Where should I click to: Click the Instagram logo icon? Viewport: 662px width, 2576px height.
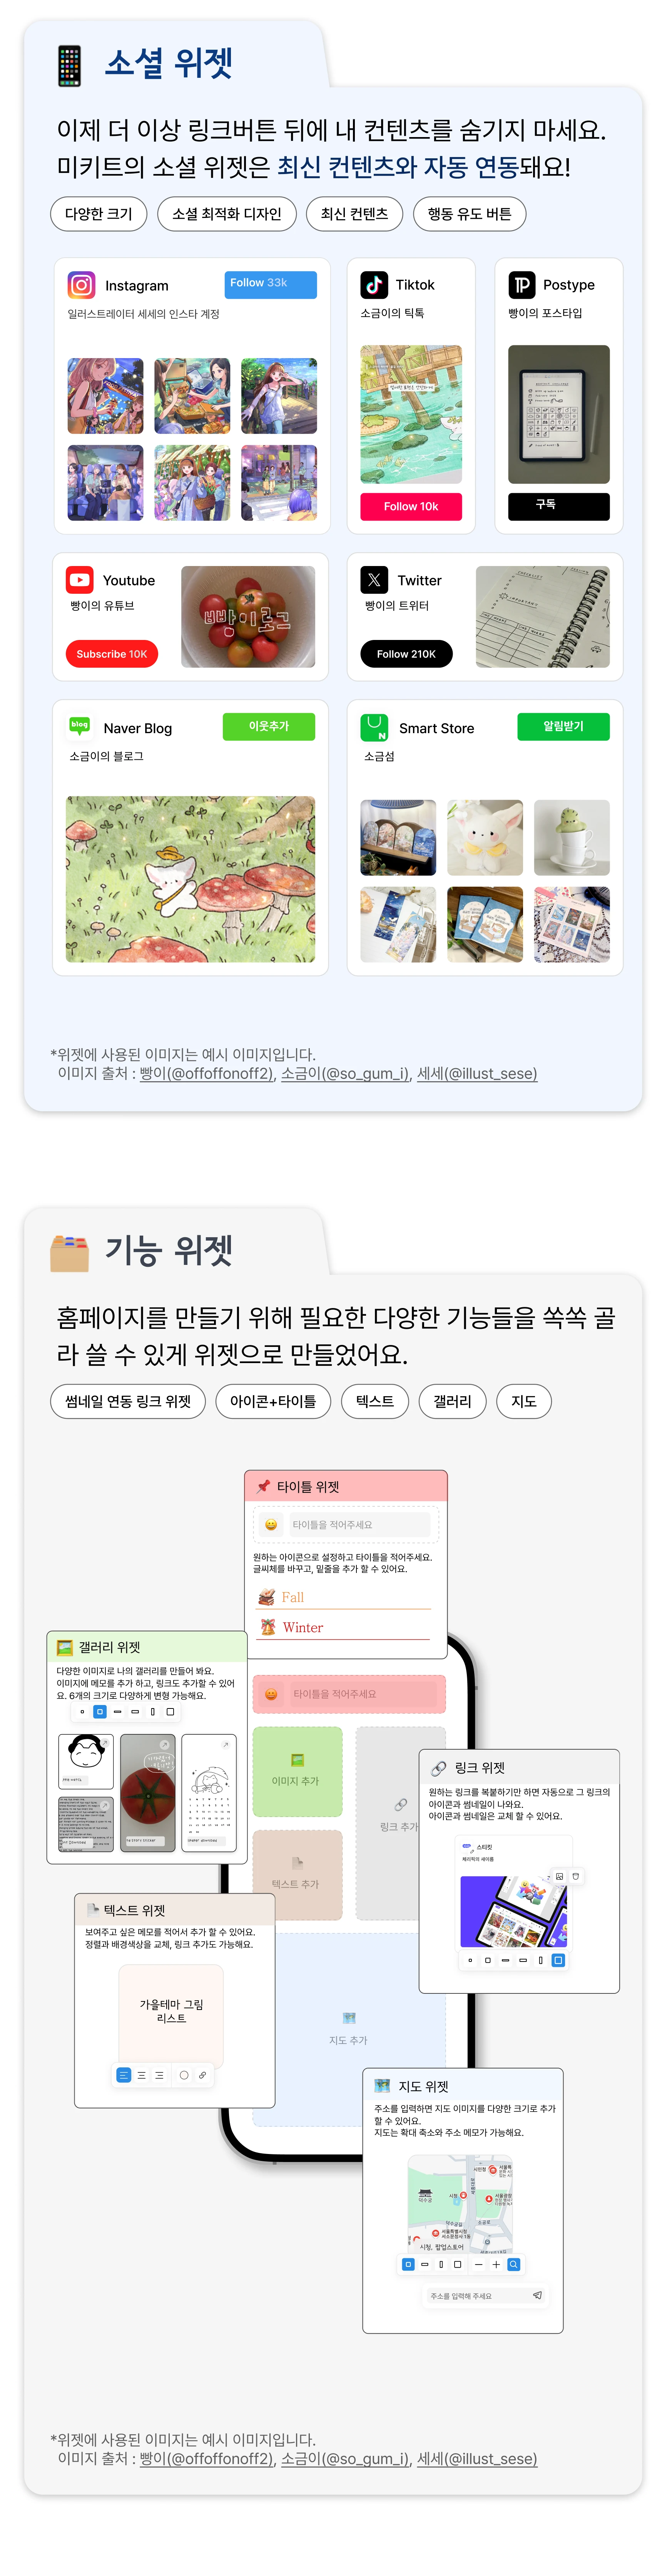click(81, 285)
